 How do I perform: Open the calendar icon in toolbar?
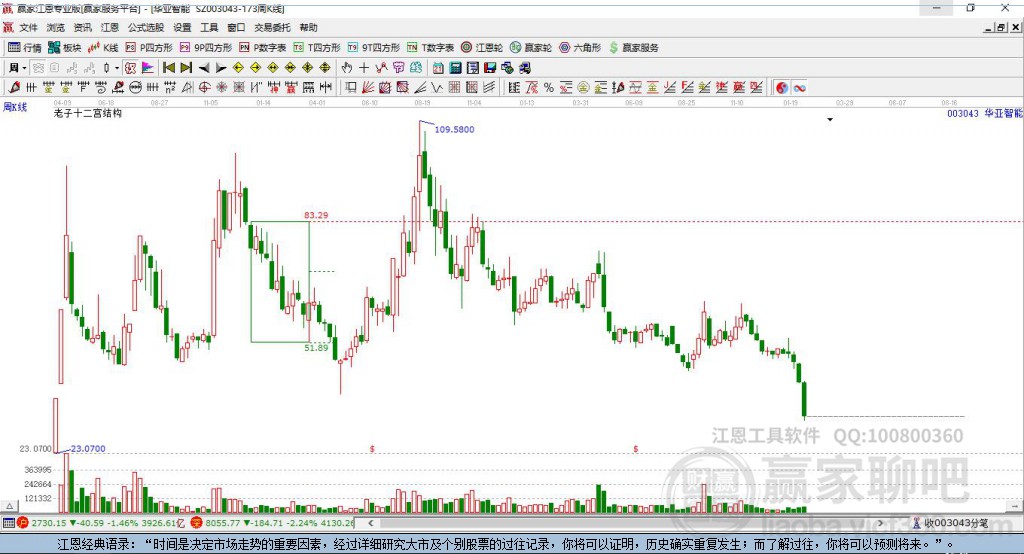(438, 68)
